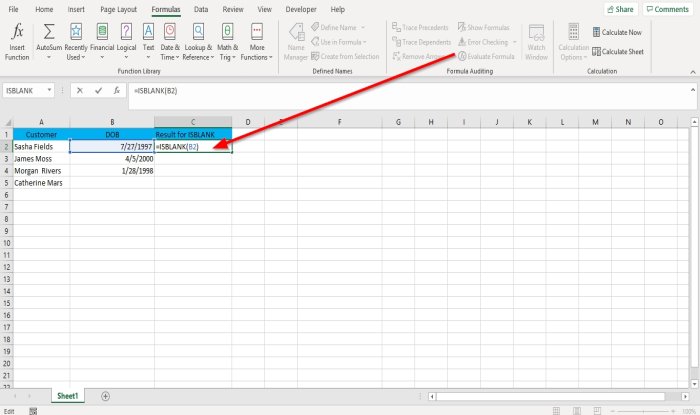Click inside the formula bar text
700x415 pixels.
click(155, 91)
